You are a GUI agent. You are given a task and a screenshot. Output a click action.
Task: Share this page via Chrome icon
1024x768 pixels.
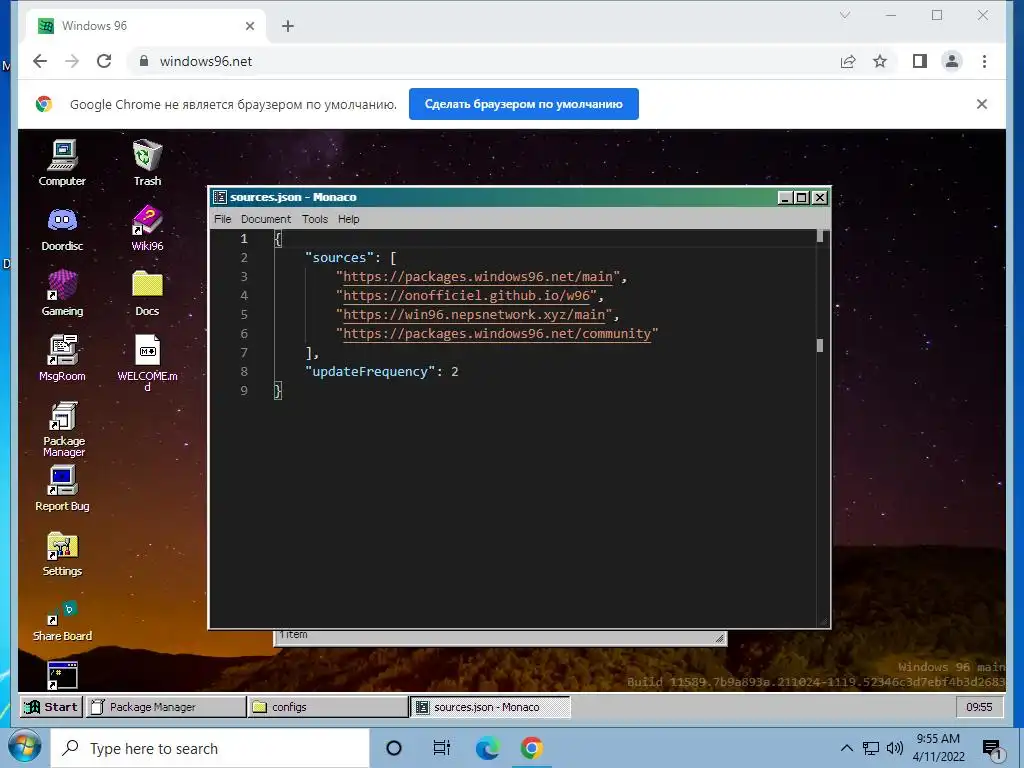click(848, 61)
